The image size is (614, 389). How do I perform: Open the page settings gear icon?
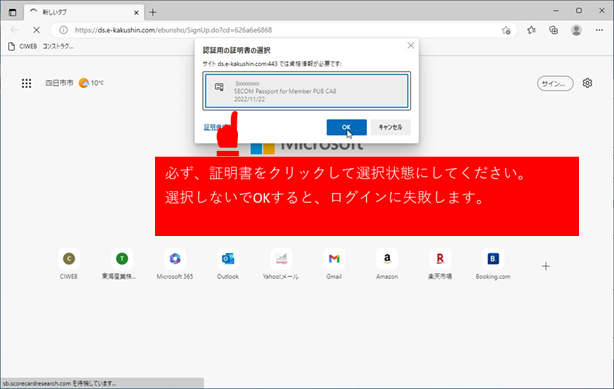click(x=587, y=83)
